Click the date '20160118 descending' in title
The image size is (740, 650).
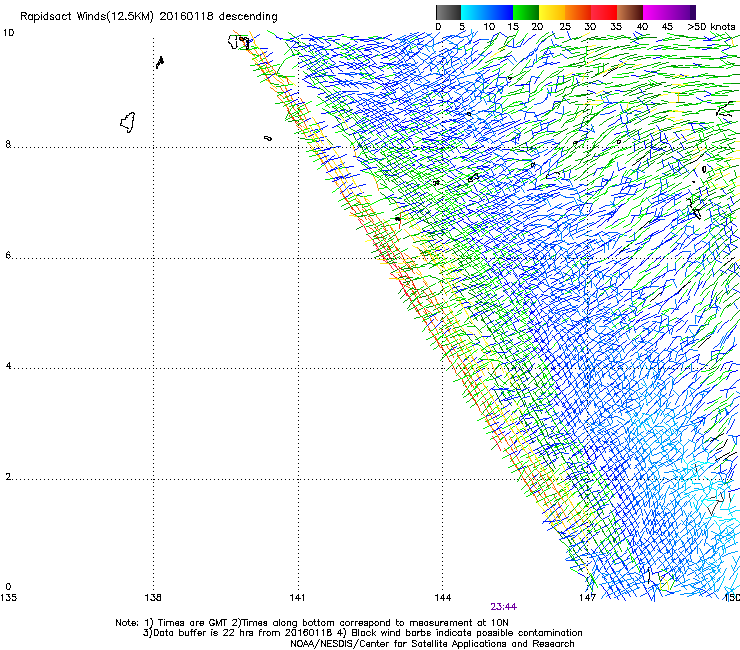[x=219, y=17]
